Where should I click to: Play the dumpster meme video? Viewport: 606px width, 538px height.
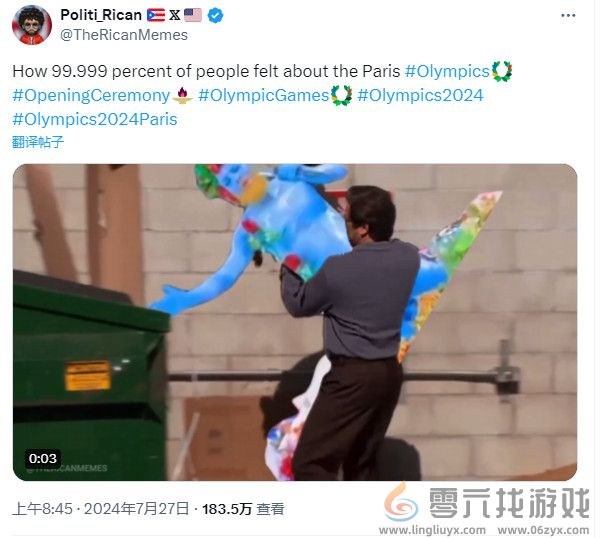pos(295,322)
